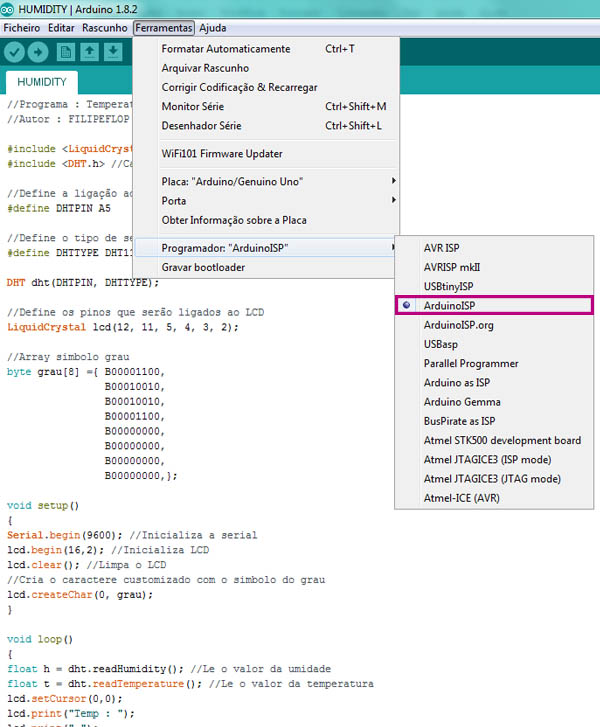Select Obter Informação sobre a Placa
600x727 pixels.
(266, 220)
